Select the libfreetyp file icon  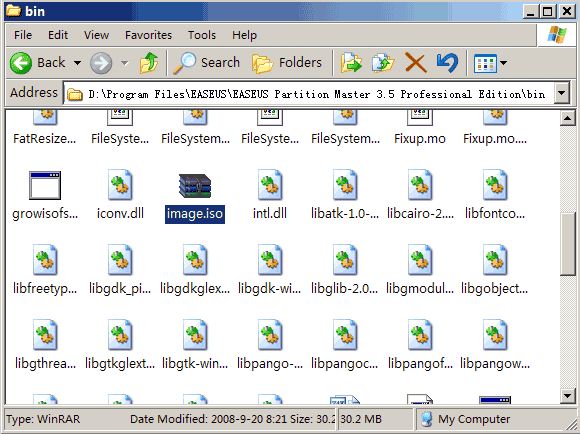[x=45, y=260]
